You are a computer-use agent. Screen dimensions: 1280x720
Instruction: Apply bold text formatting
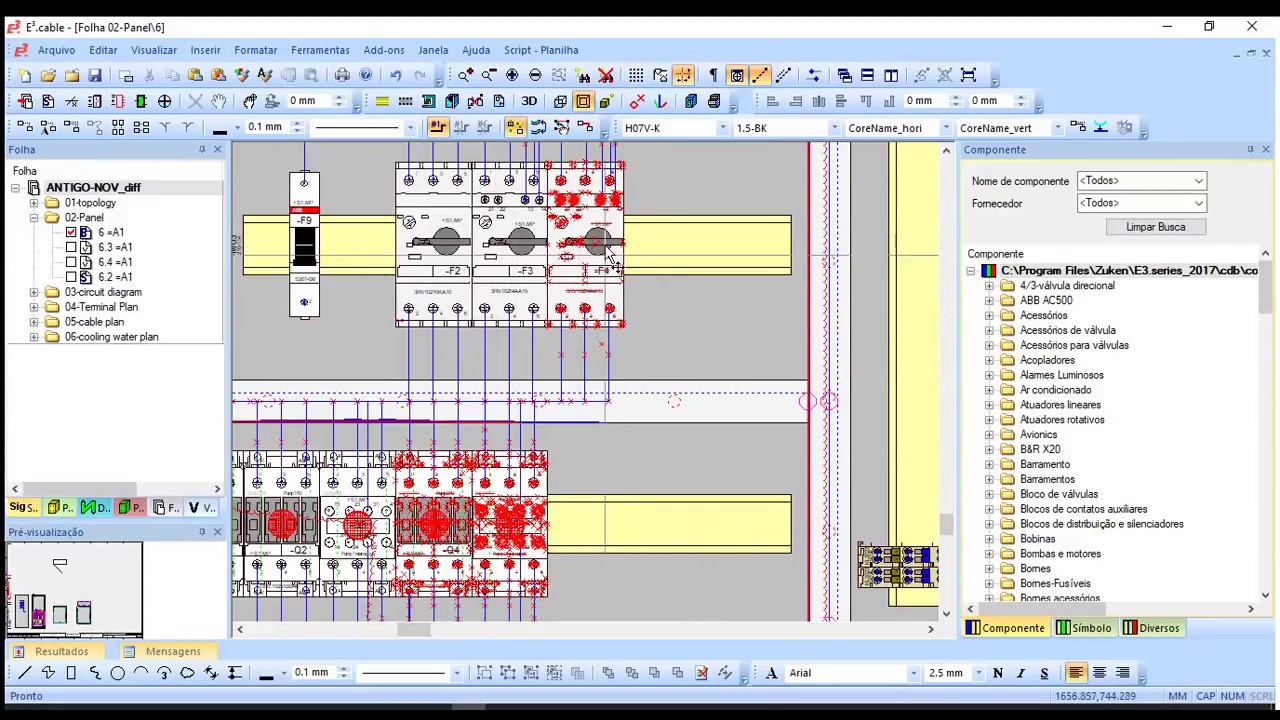pos(998,673)
